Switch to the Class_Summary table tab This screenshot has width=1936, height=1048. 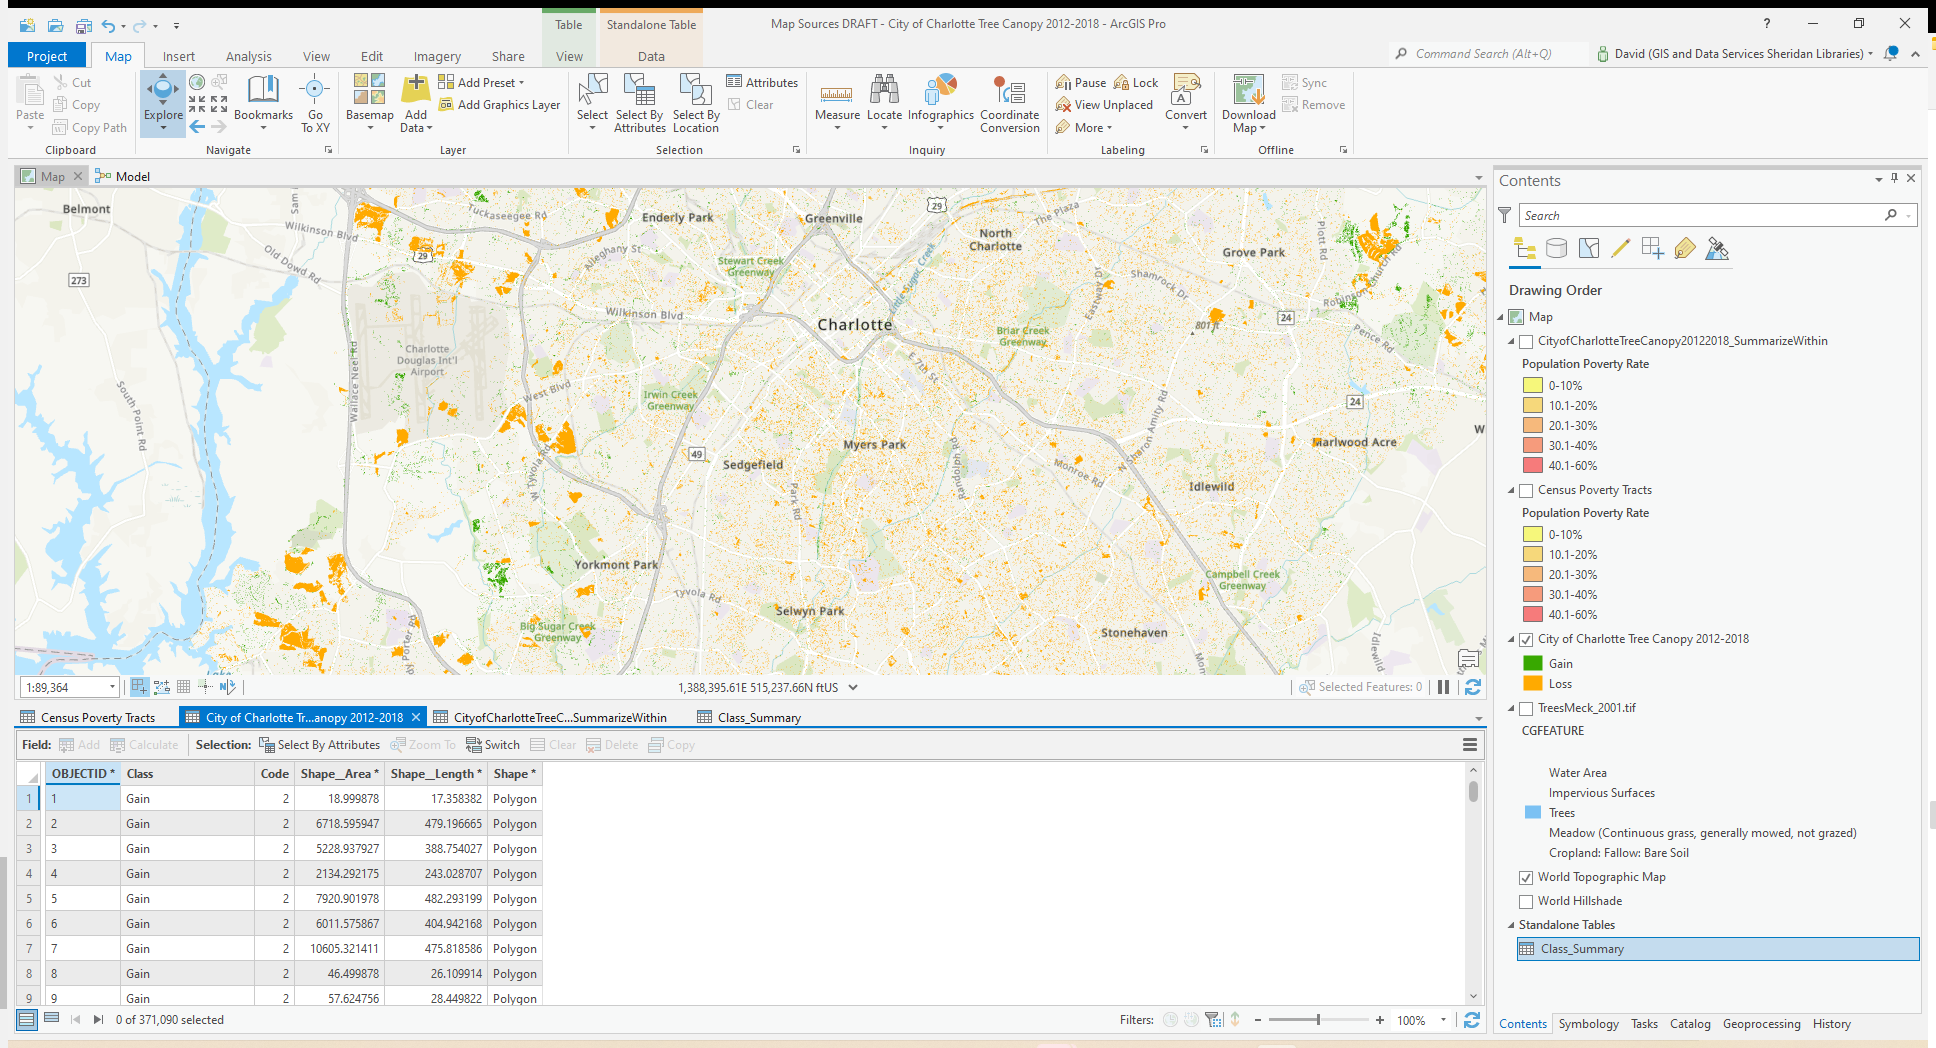point(758,716)
